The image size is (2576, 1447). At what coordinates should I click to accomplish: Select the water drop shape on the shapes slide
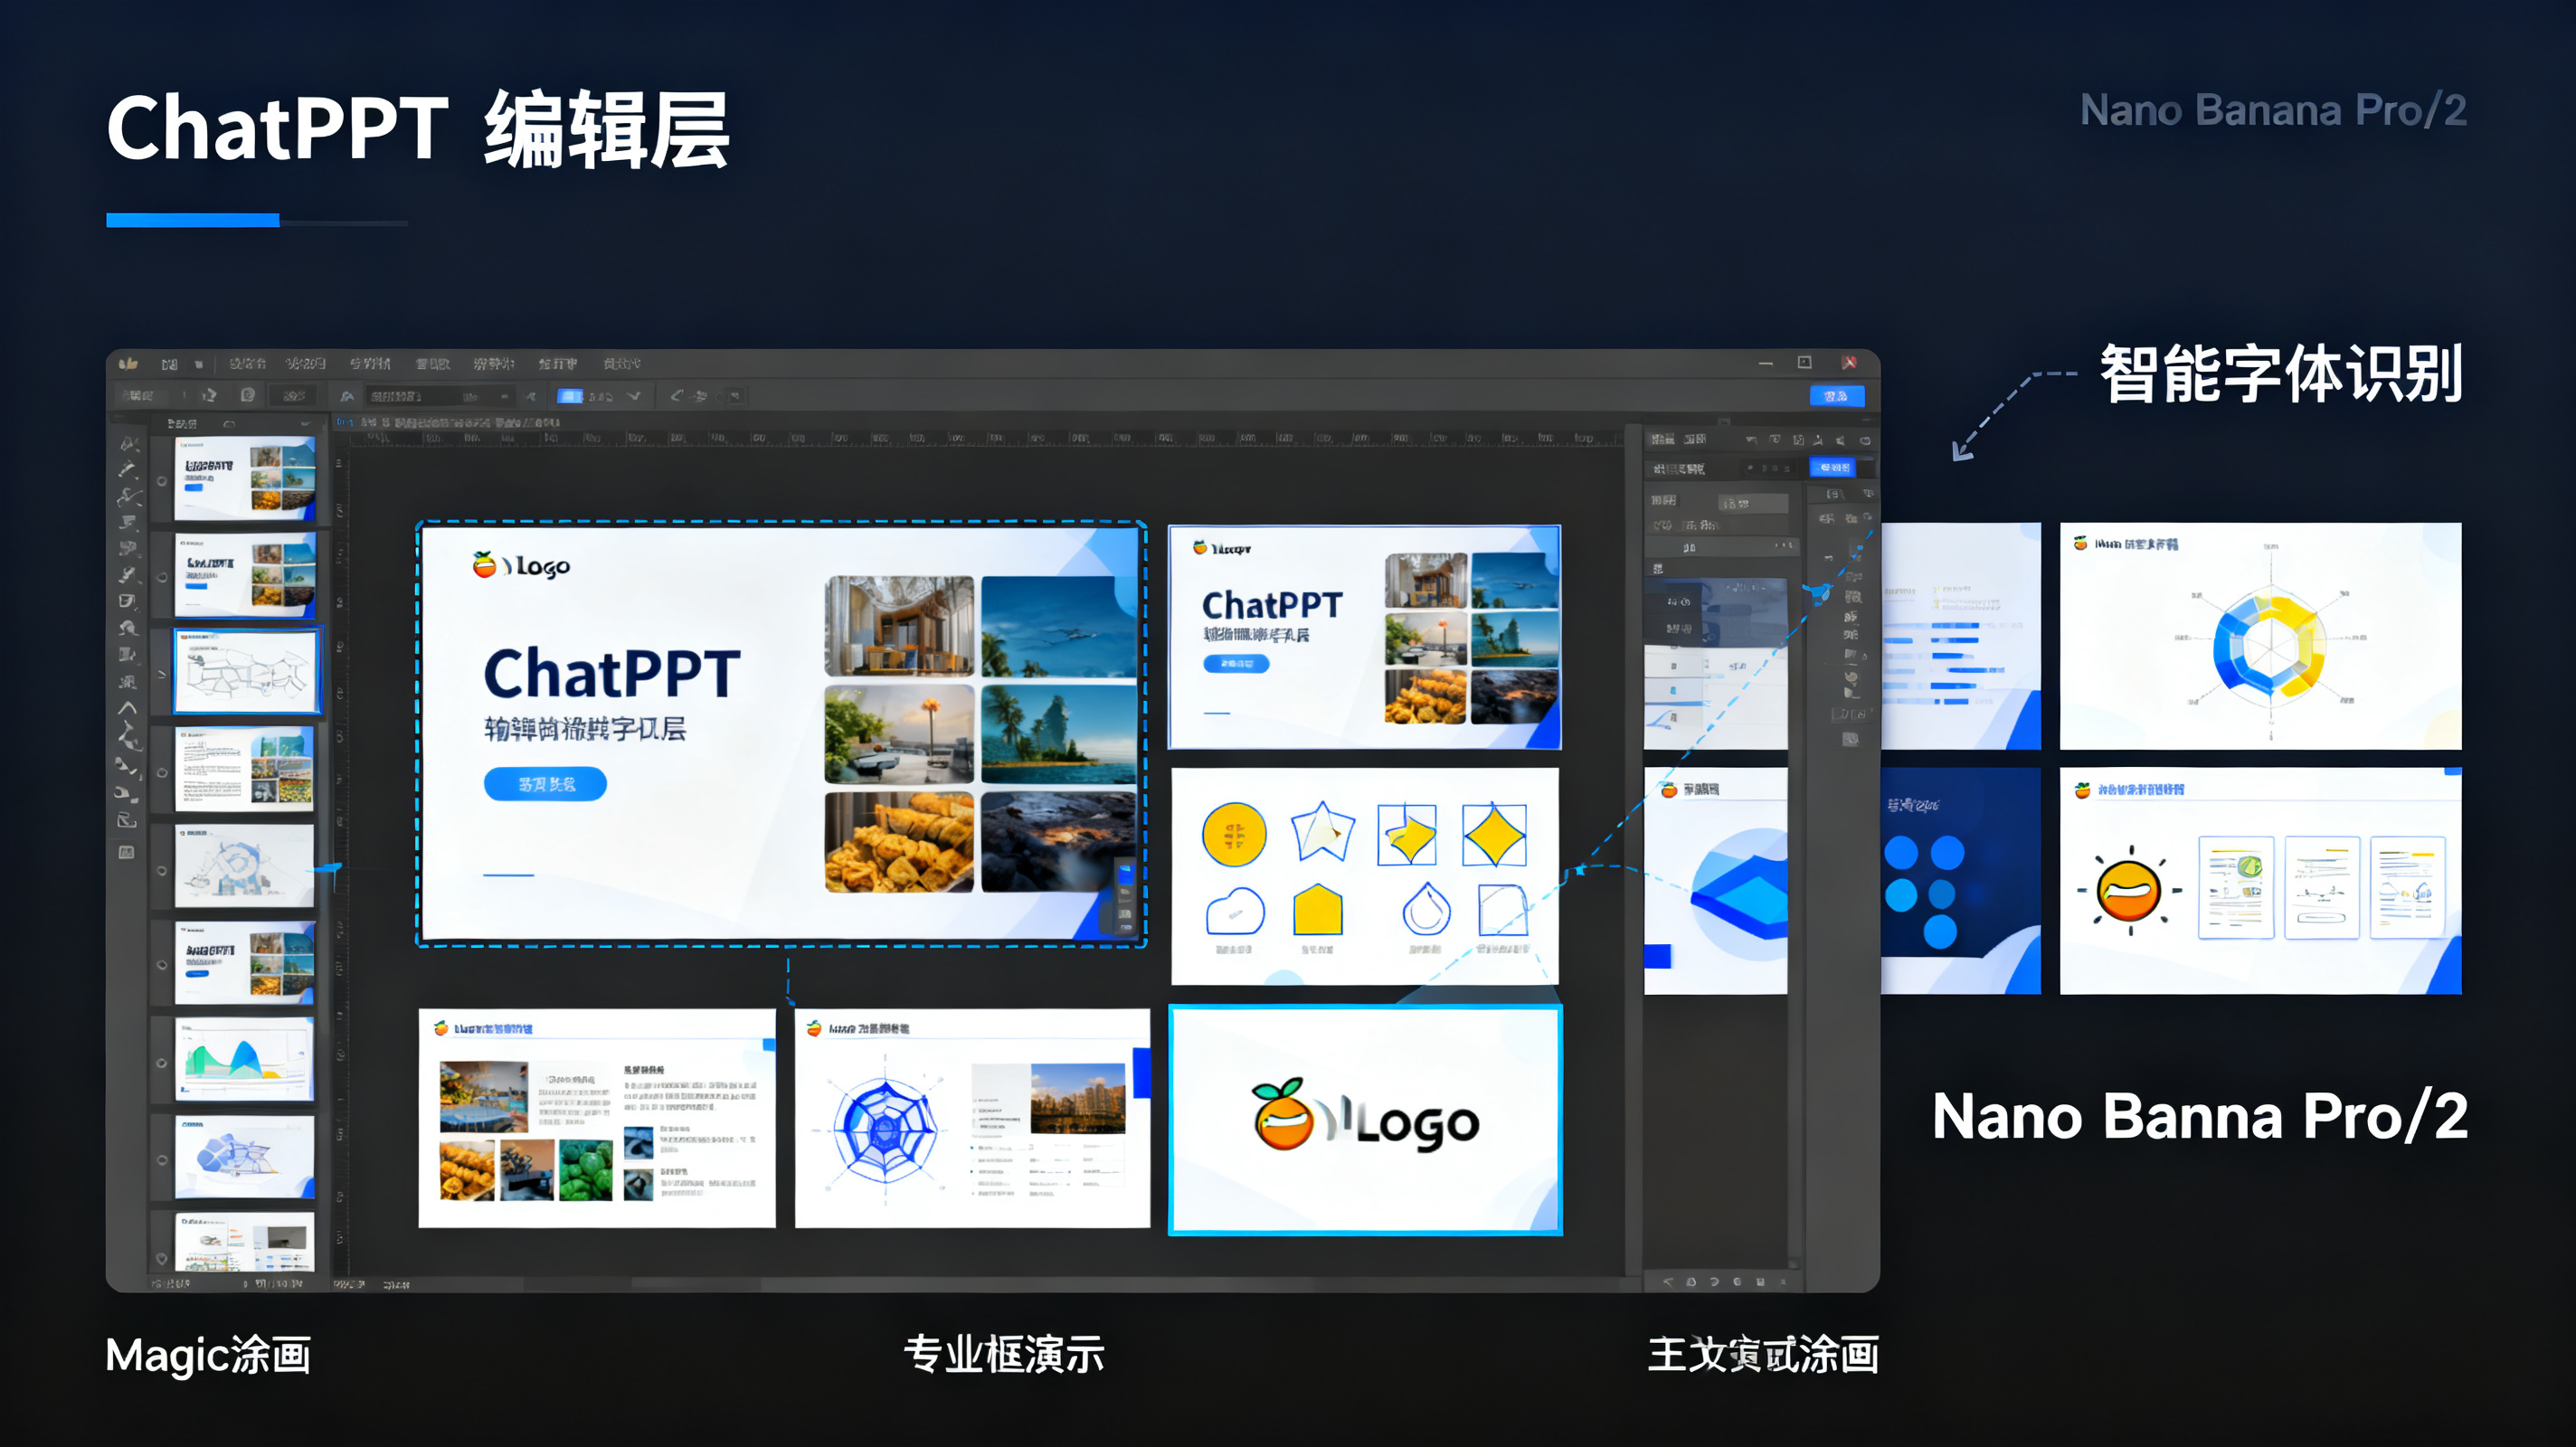click(x=1426, y=909)
